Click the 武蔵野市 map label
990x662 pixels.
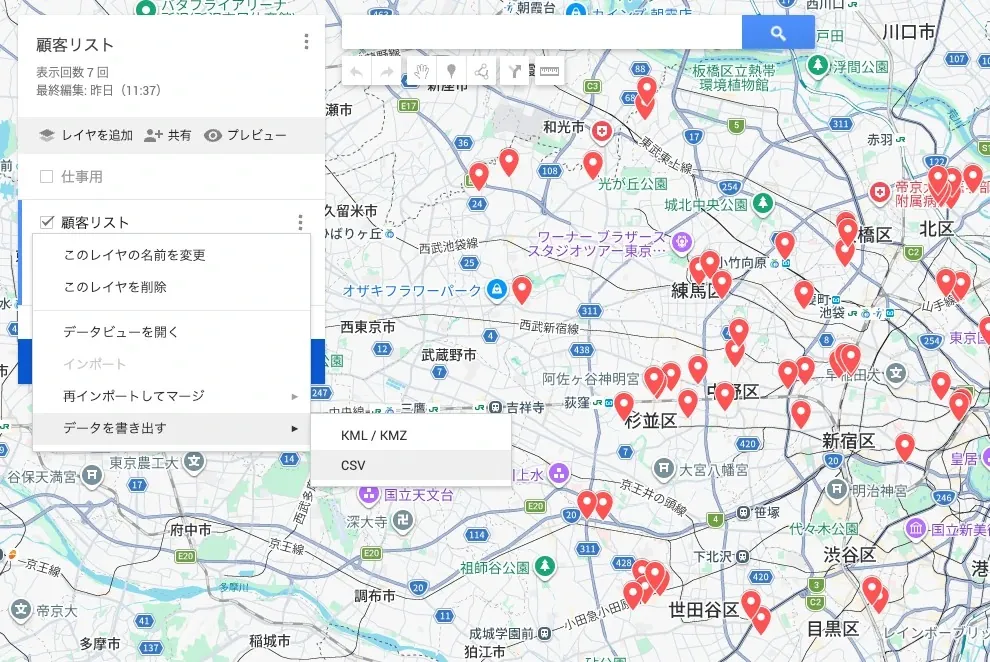point(449,355)
